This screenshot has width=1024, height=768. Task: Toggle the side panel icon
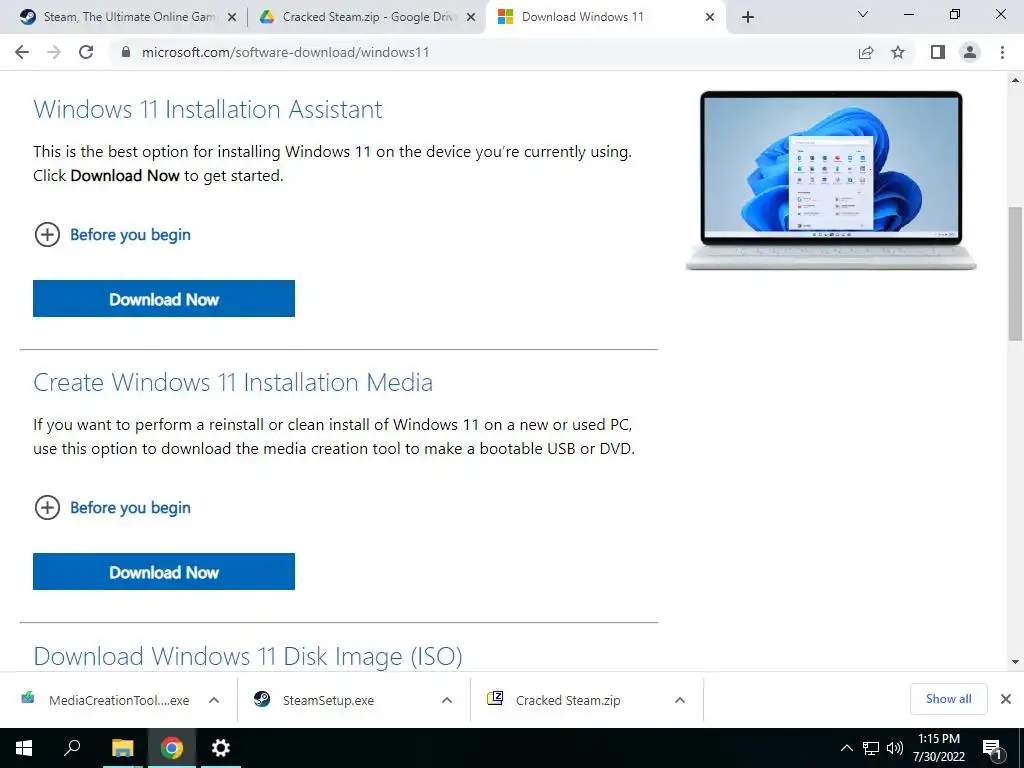pyautogui.click(x=938, y=52)
